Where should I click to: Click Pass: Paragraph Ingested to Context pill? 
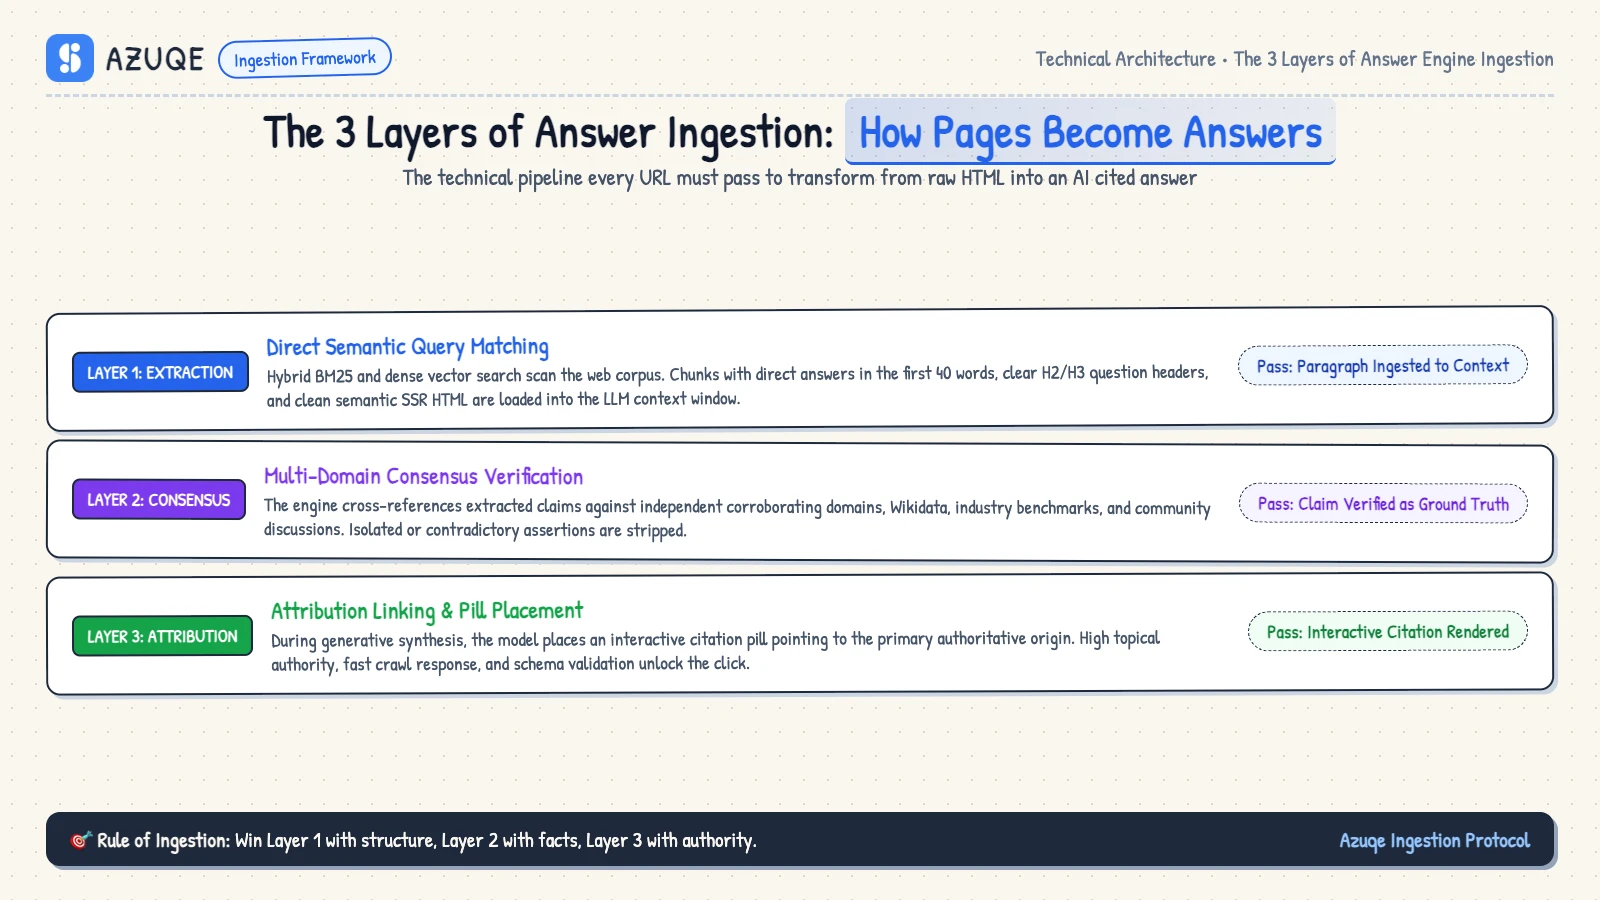tap(1383, 365)
